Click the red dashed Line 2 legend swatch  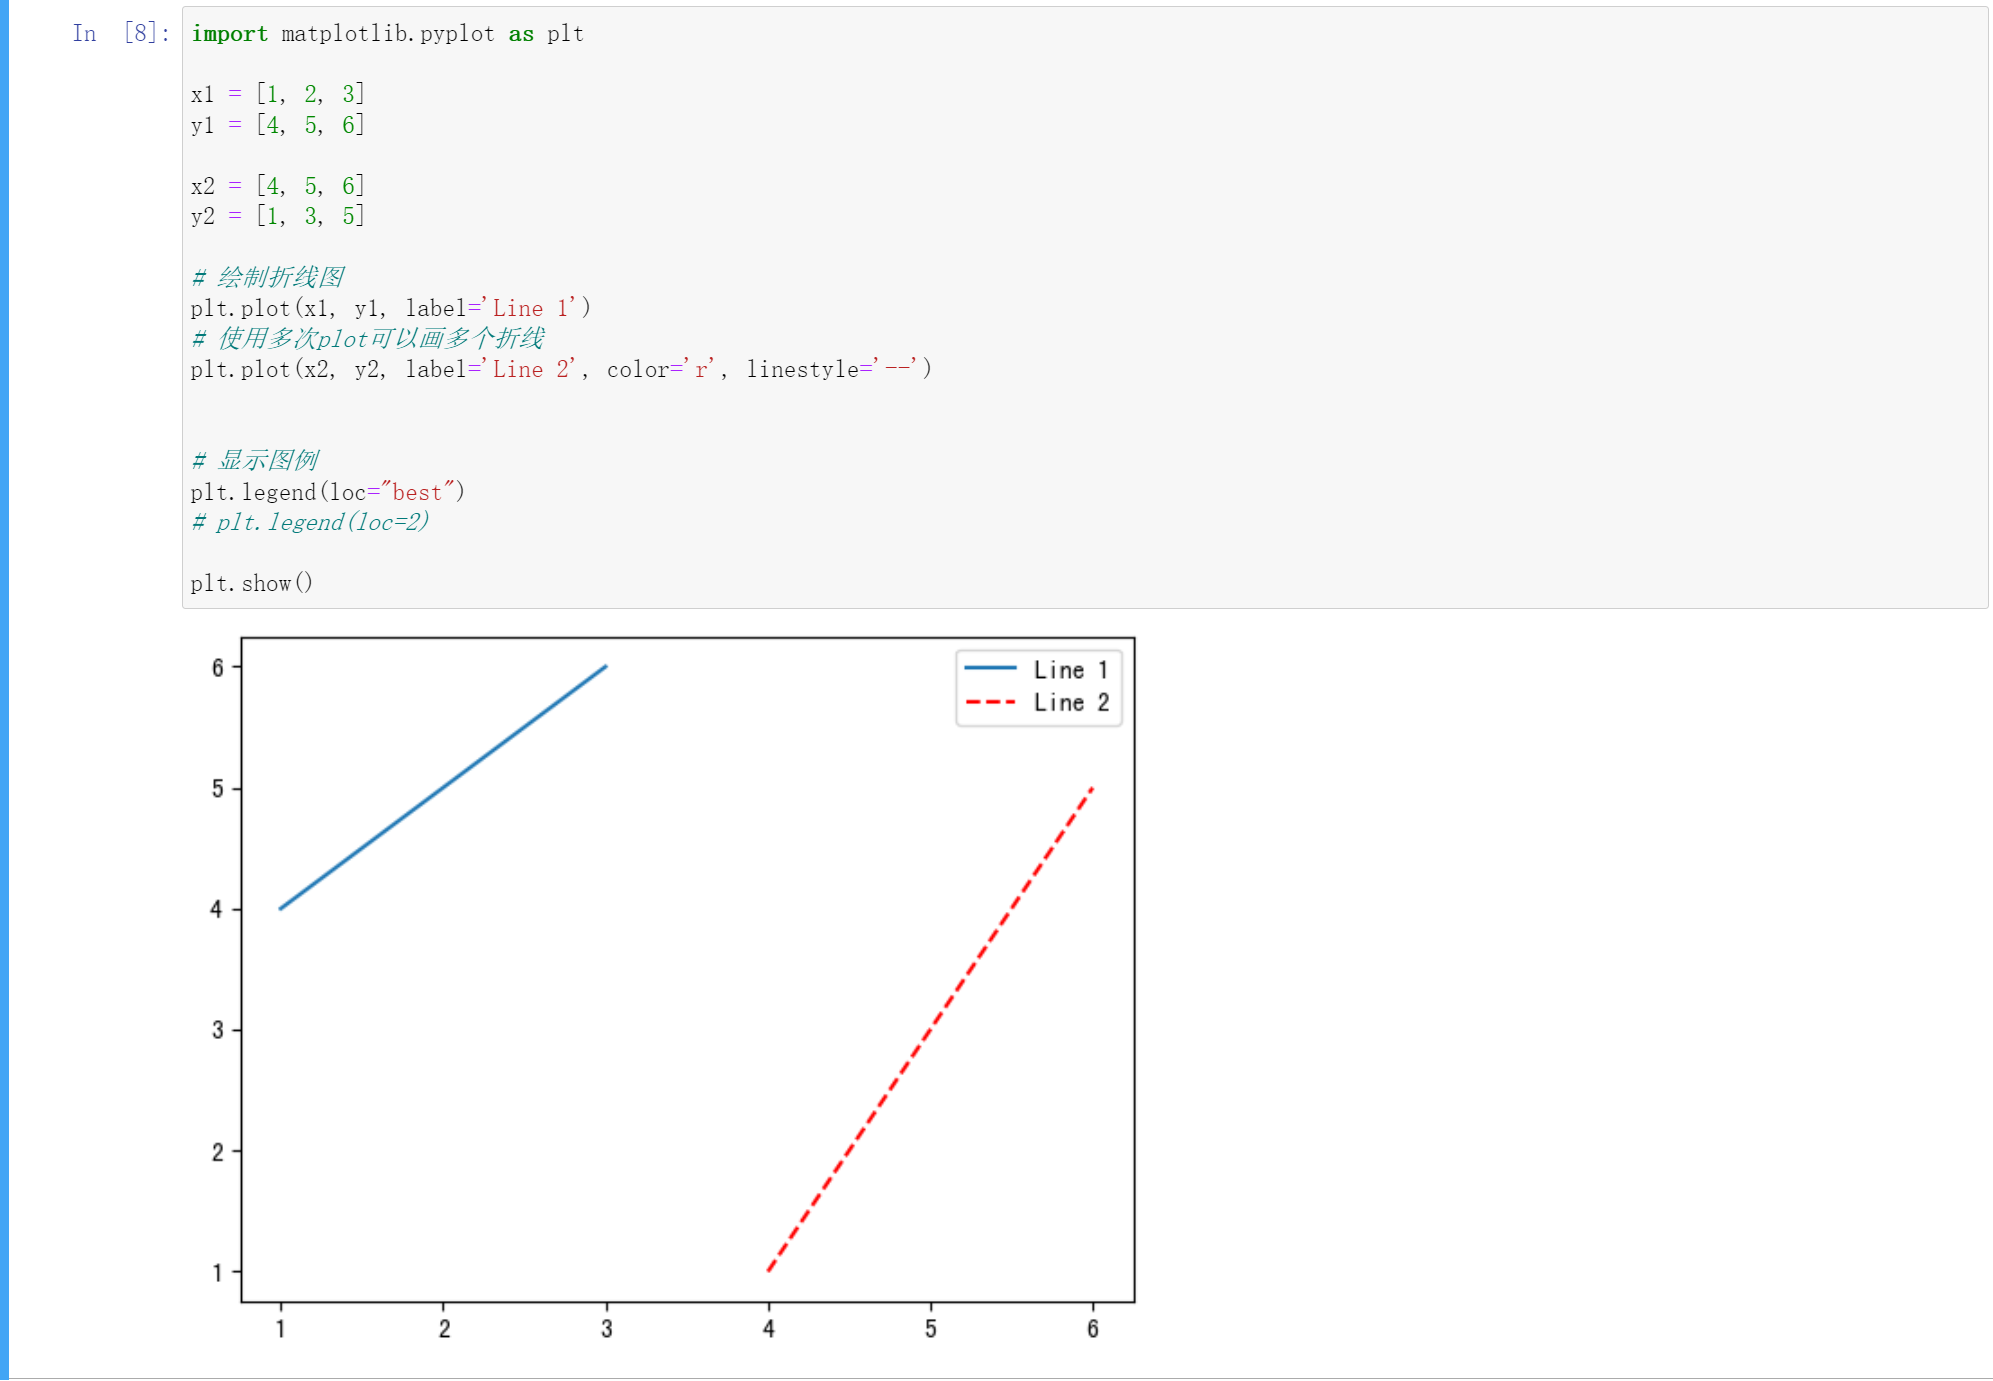tap(990, 702)
